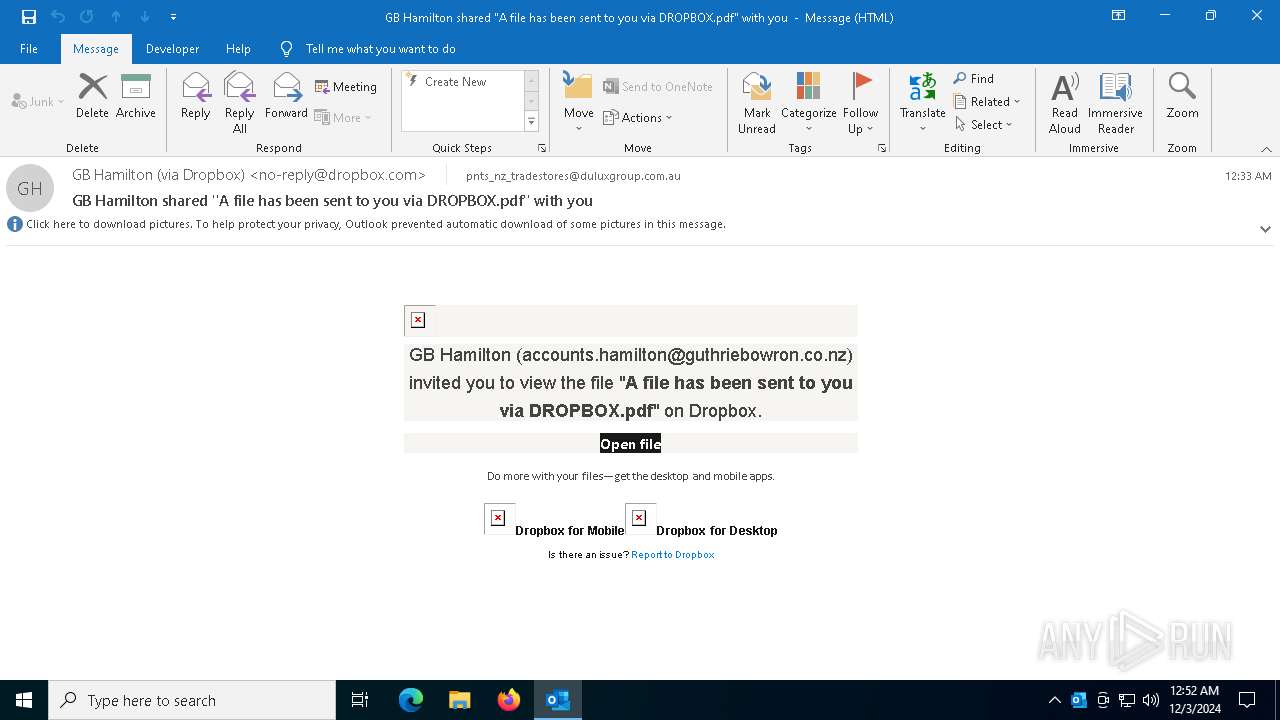The height and width of the screenshot is (720, 1280).
Task: Open the Follow Up flag menu
Action: pyautogui.click(x=860, y=102)
